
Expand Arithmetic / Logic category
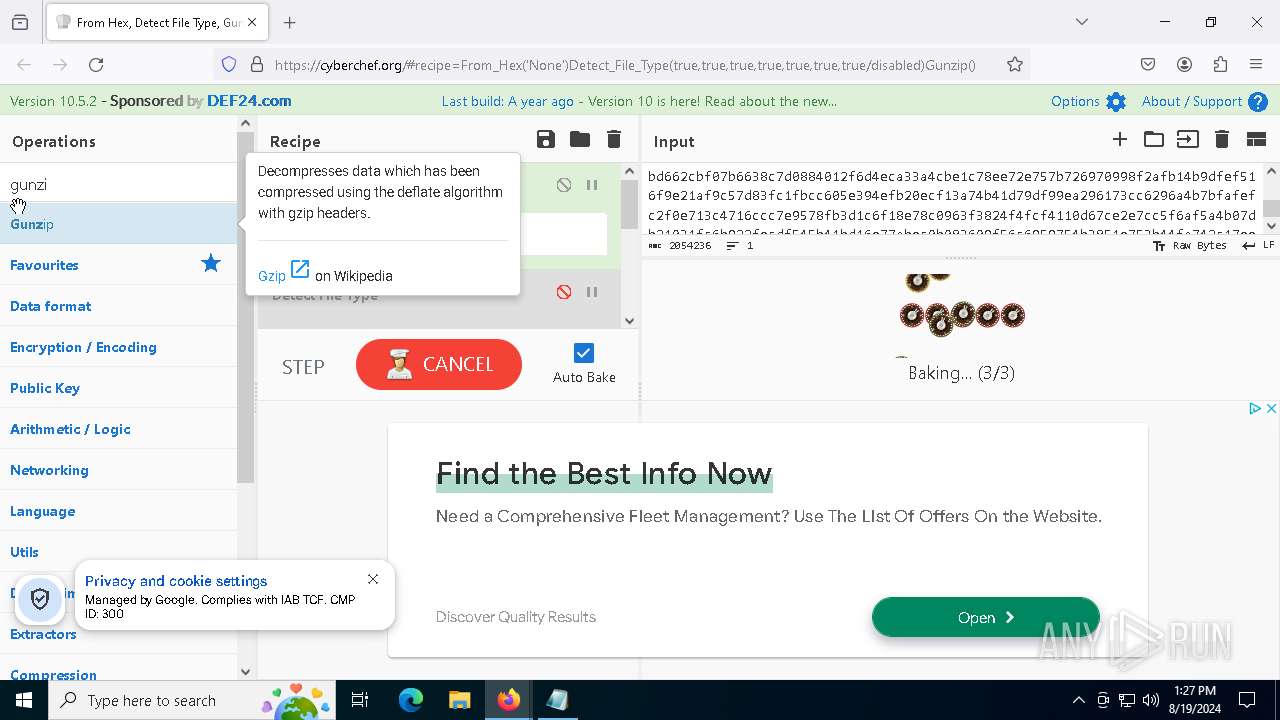pos(119,429)
